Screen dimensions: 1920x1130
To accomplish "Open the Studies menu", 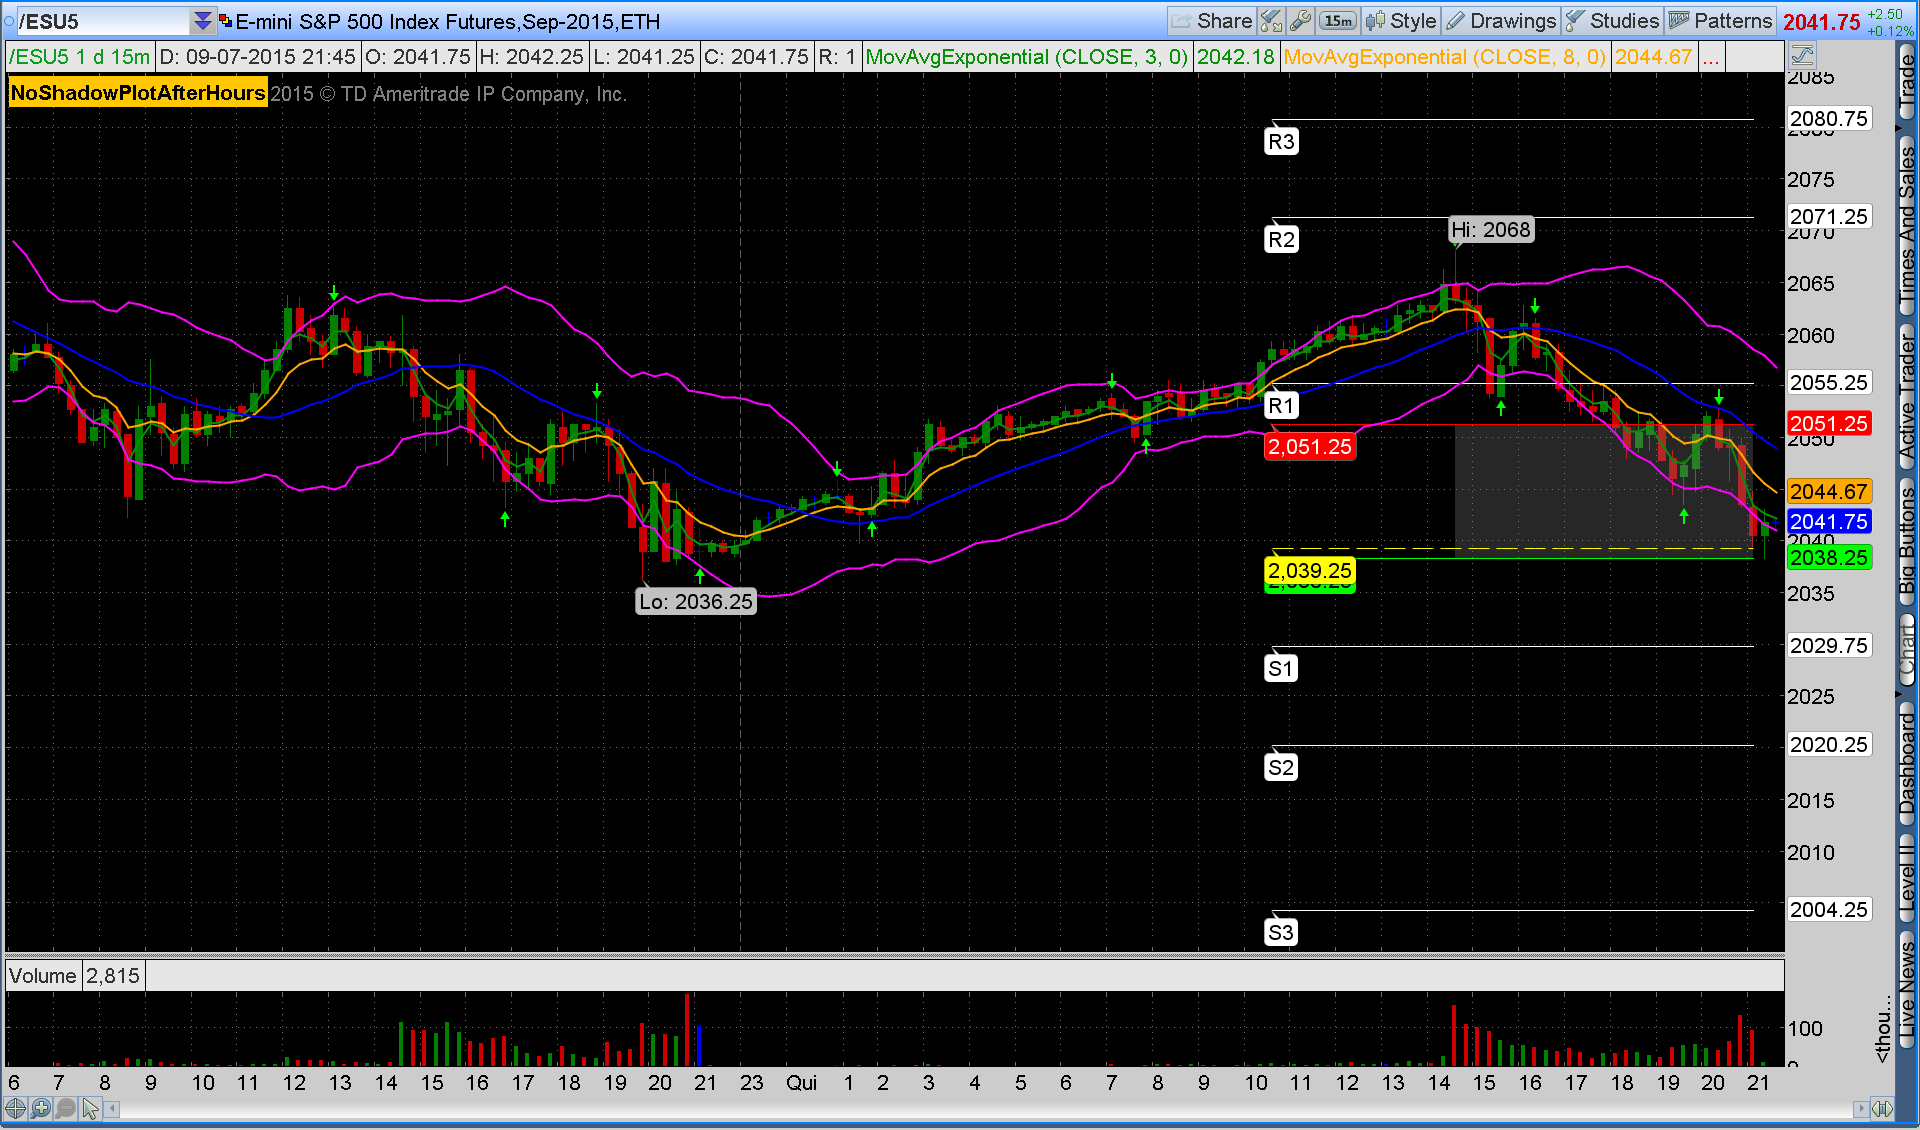I will click(x=1612, y=21).
